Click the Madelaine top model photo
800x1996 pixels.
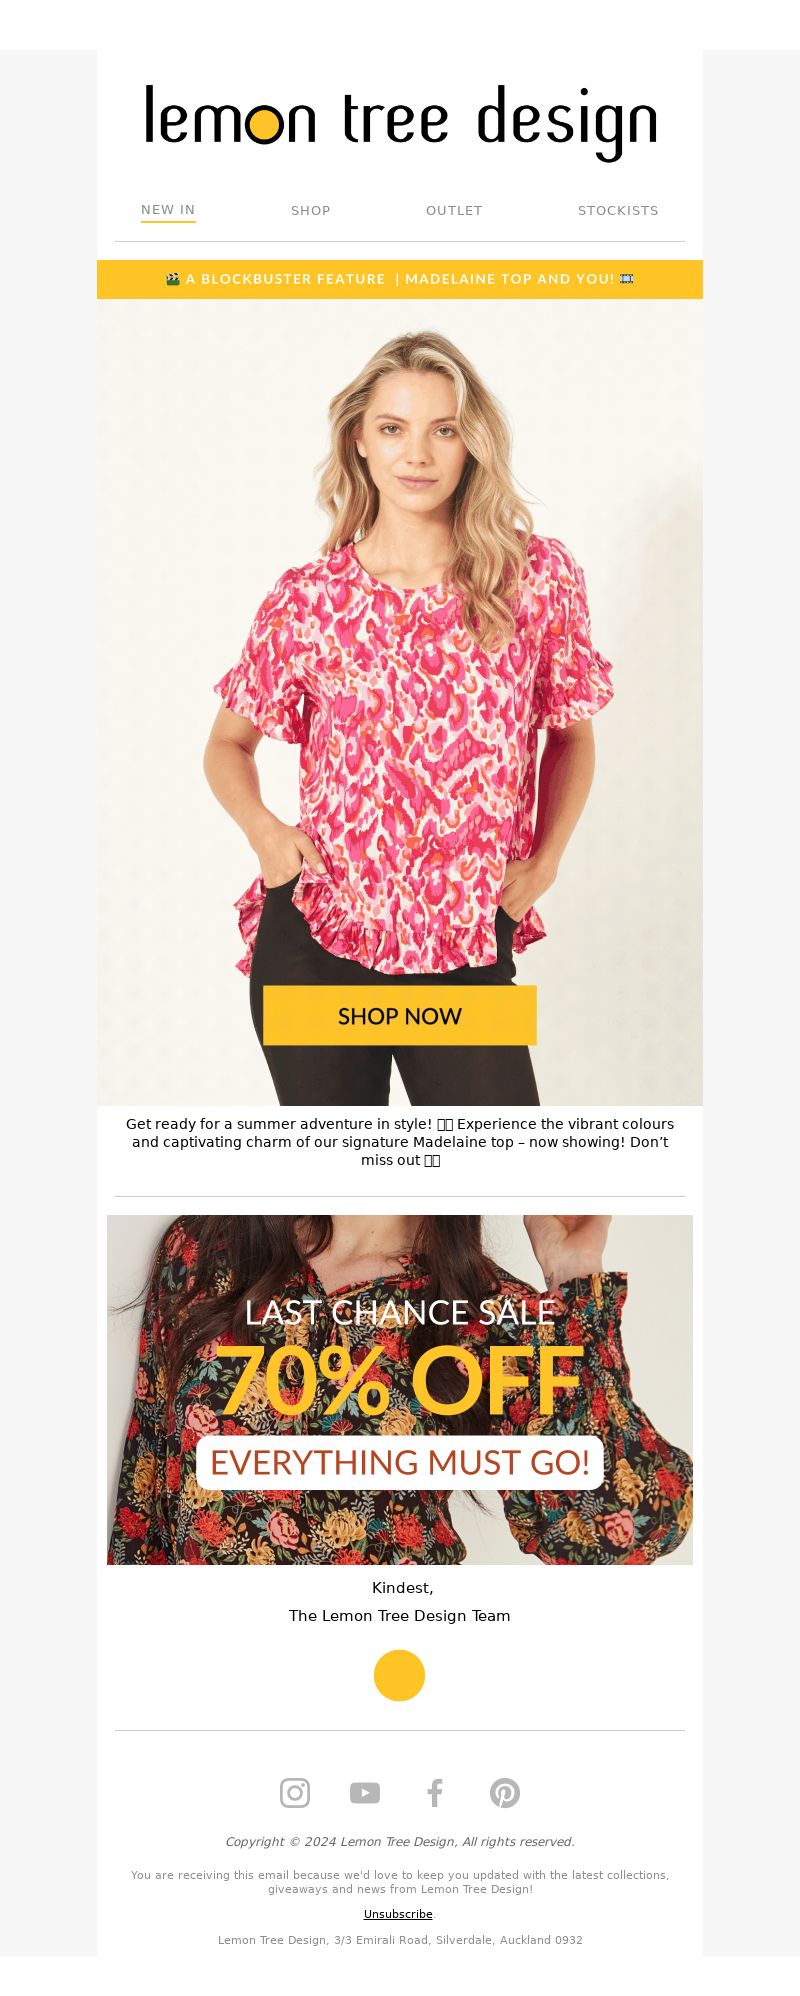coord(400,702)
